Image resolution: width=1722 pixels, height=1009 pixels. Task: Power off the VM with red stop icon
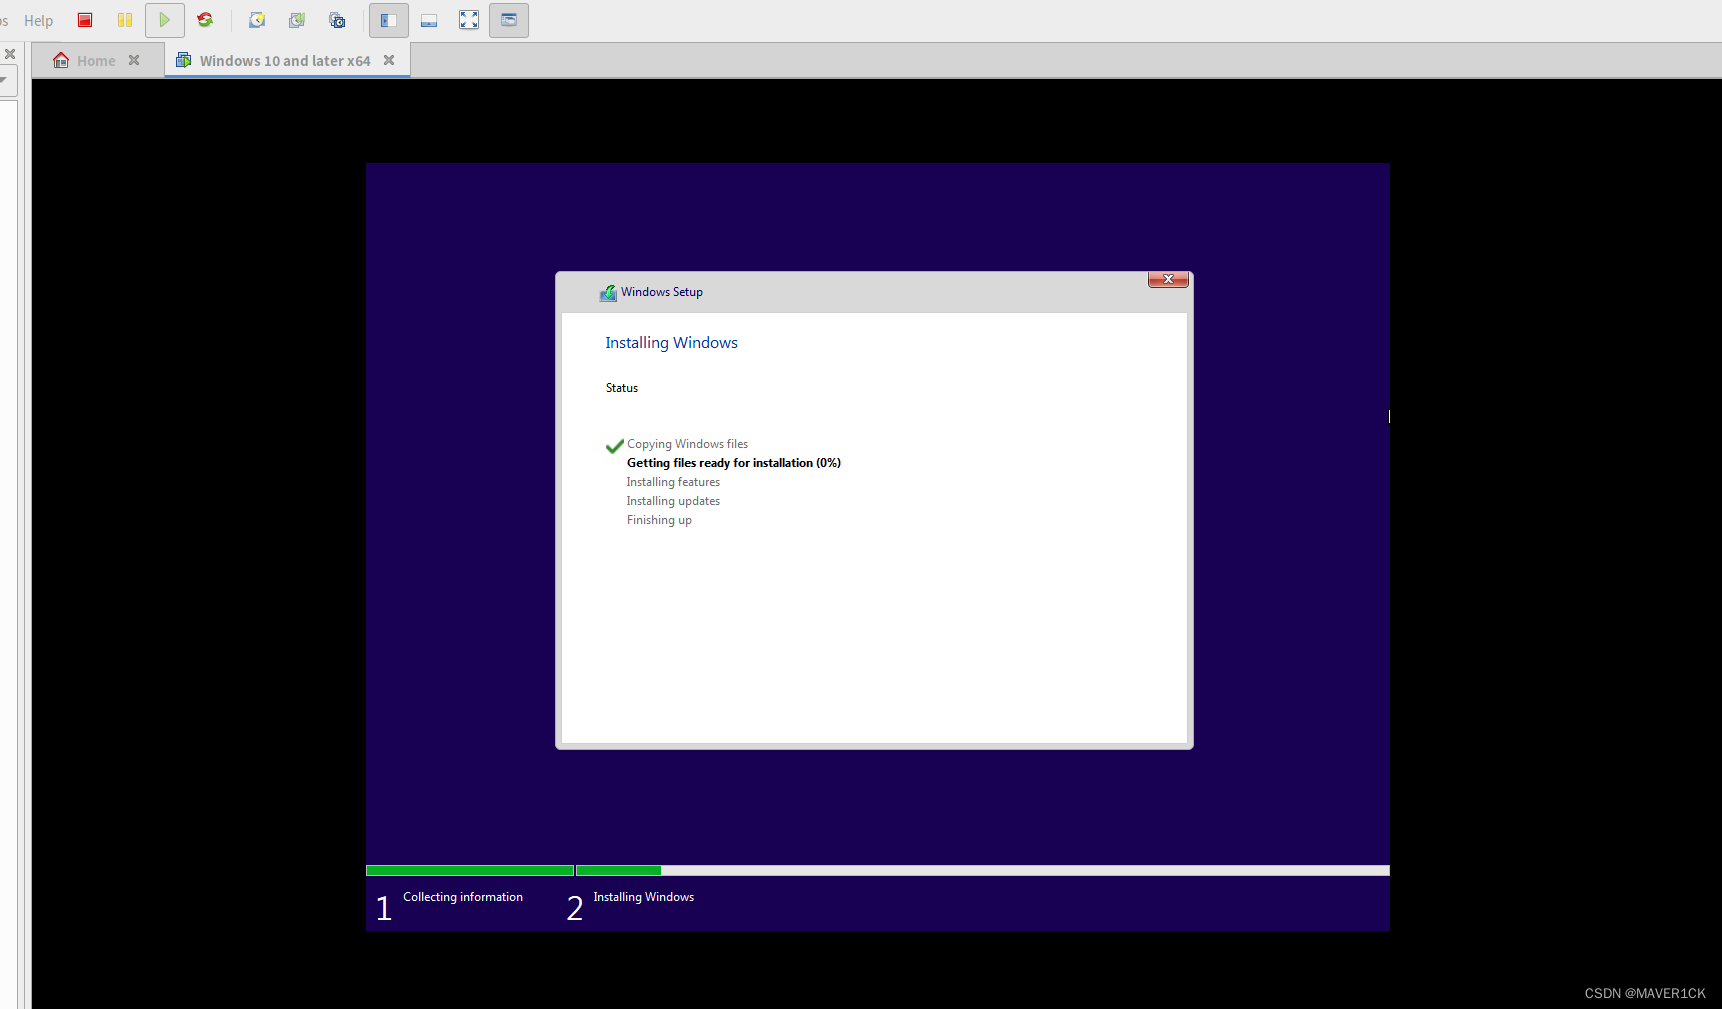point(85,20)
